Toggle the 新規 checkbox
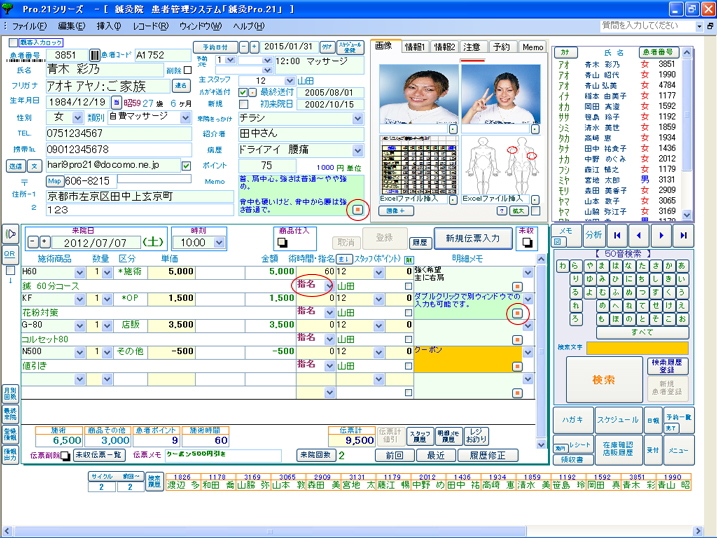The image size is (717, 538). coord(244,104)
